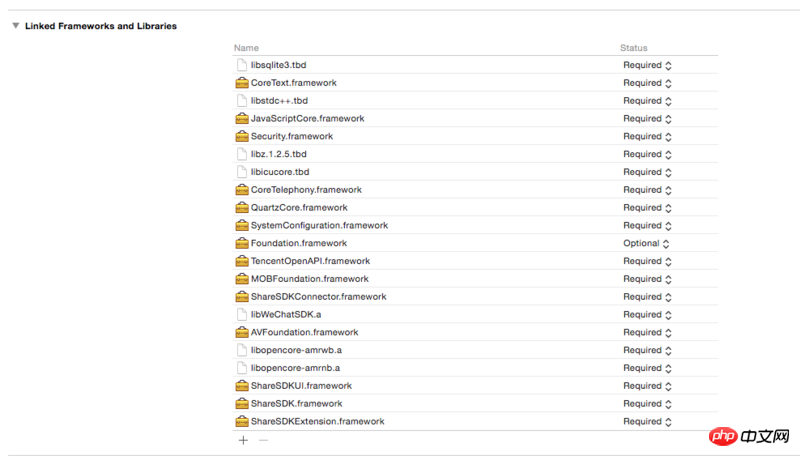Image resolution: width=800 pixels, height=456 pixels.
Task: Click the ShareSDK.framework toolbox icon
Action: [242, 403]
